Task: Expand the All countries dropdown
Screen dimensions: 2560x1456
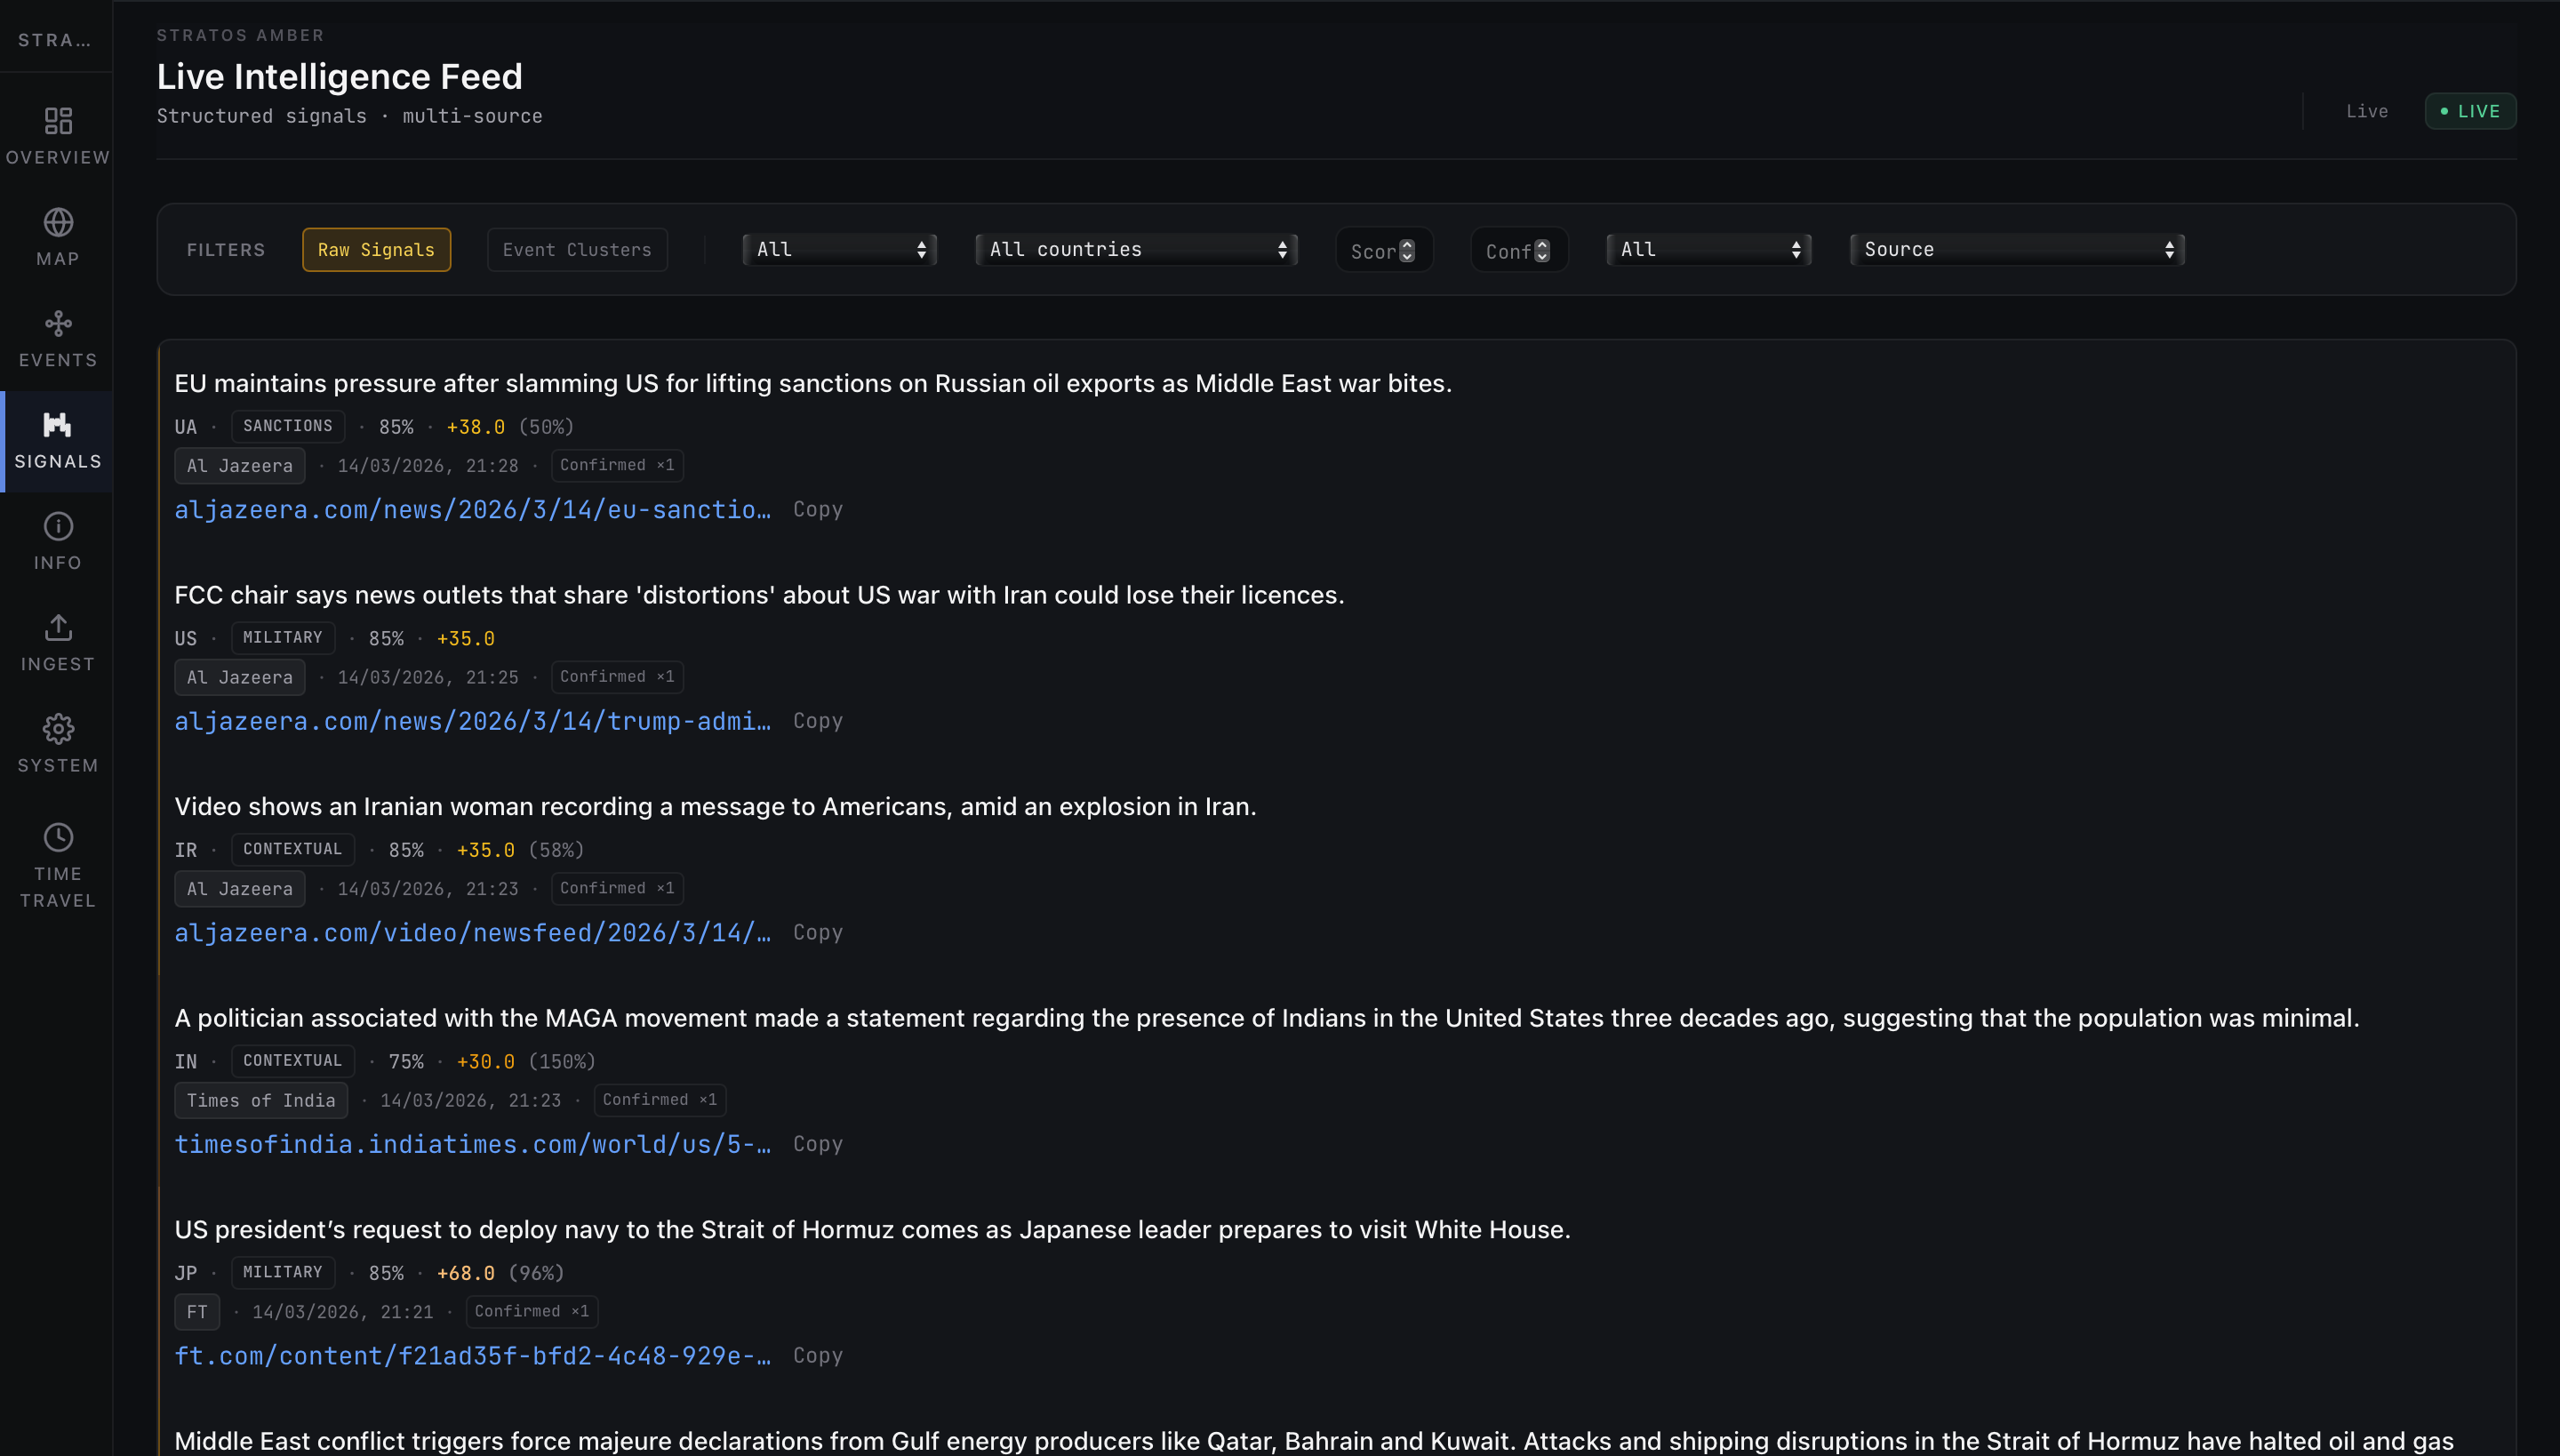Action: coord(1136,250)
